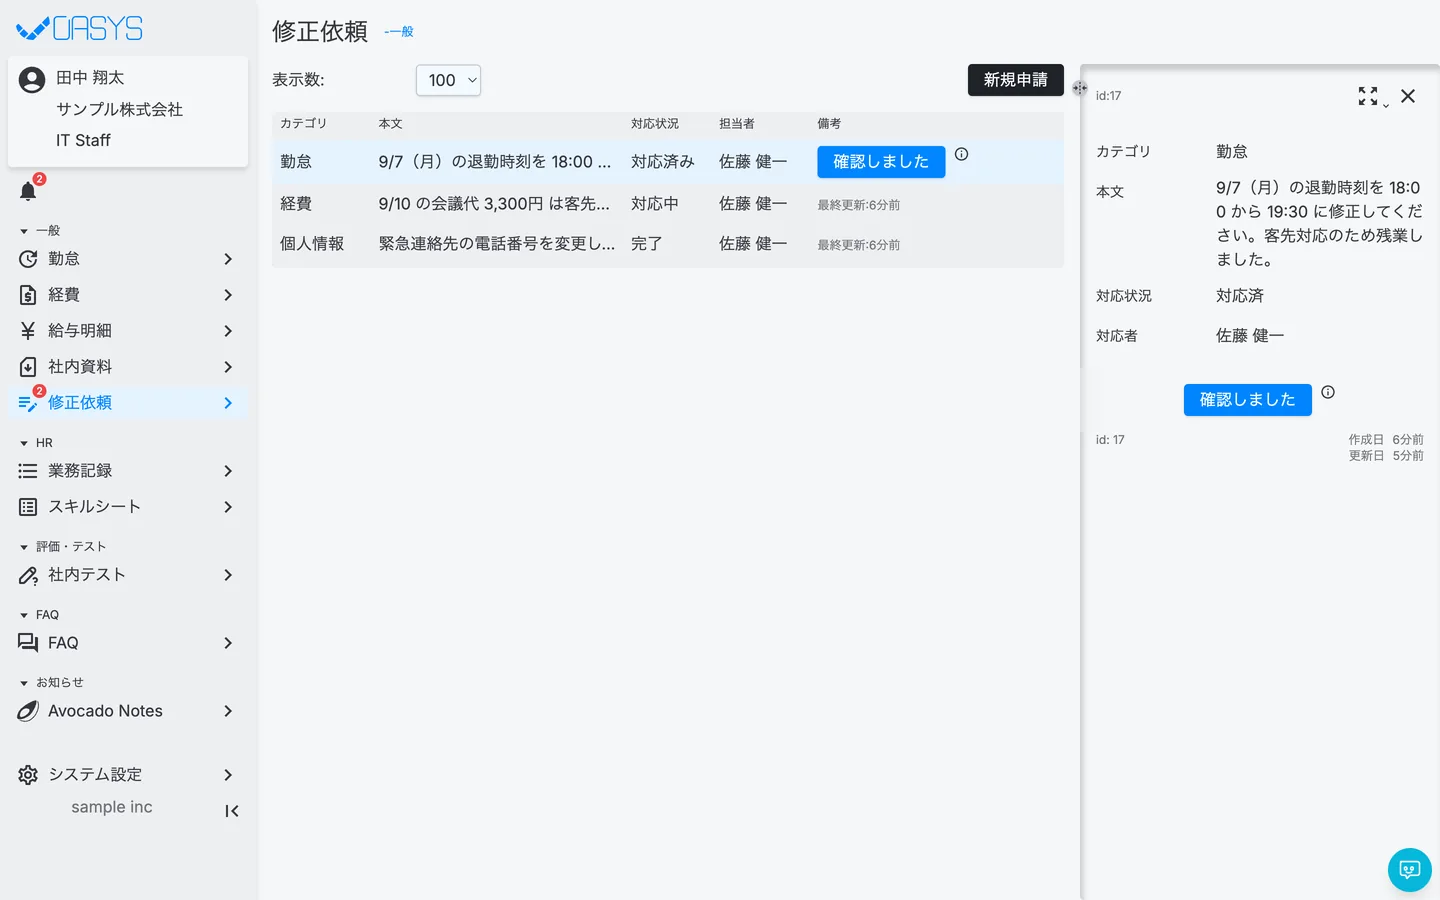Click the カテゴリ column header
Screen dimensions: 1440x900
click(x=304, y=124)
